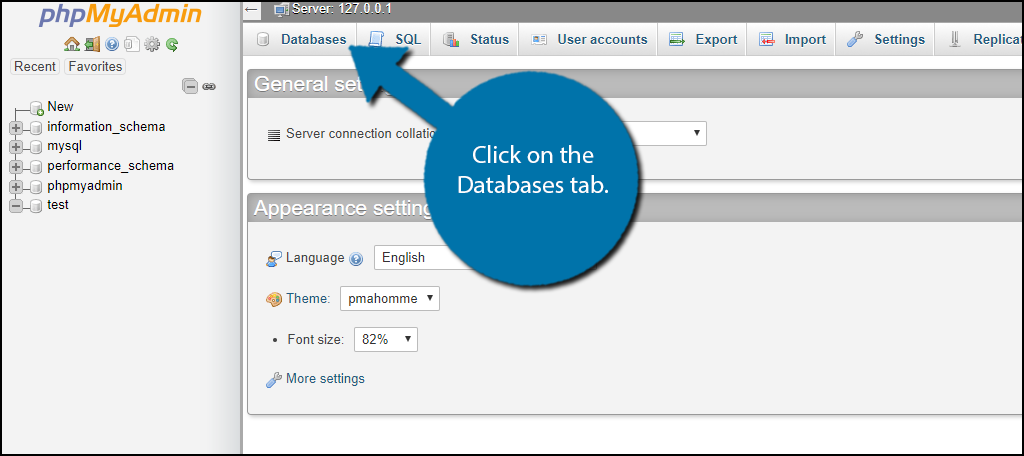Open the Status tab
Screen dimensions: 1024x456
(x=475, y=39)
